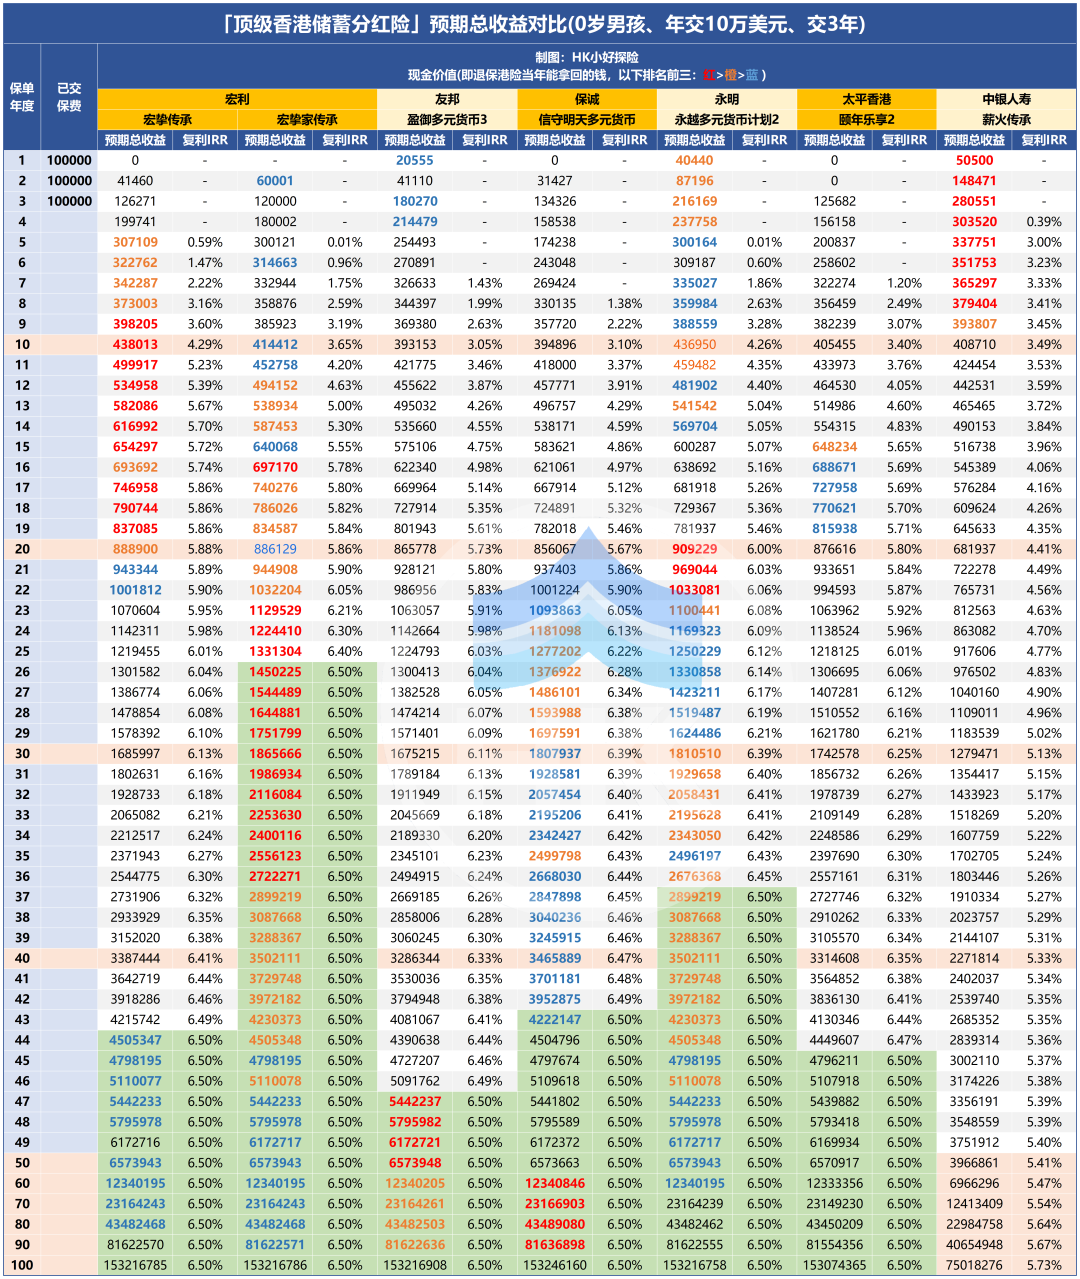
Task: Select the 中银人寿 company header
Action: 1006,99
